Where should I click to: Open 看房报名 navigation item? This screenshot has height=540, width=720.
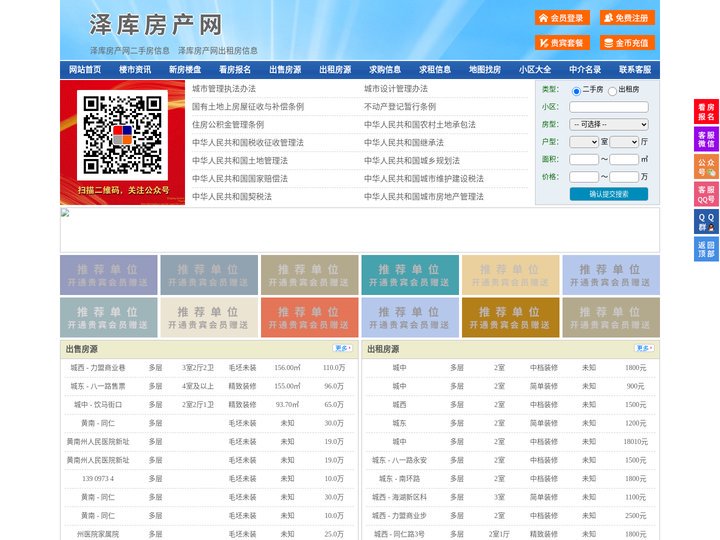tap(235, 70)
